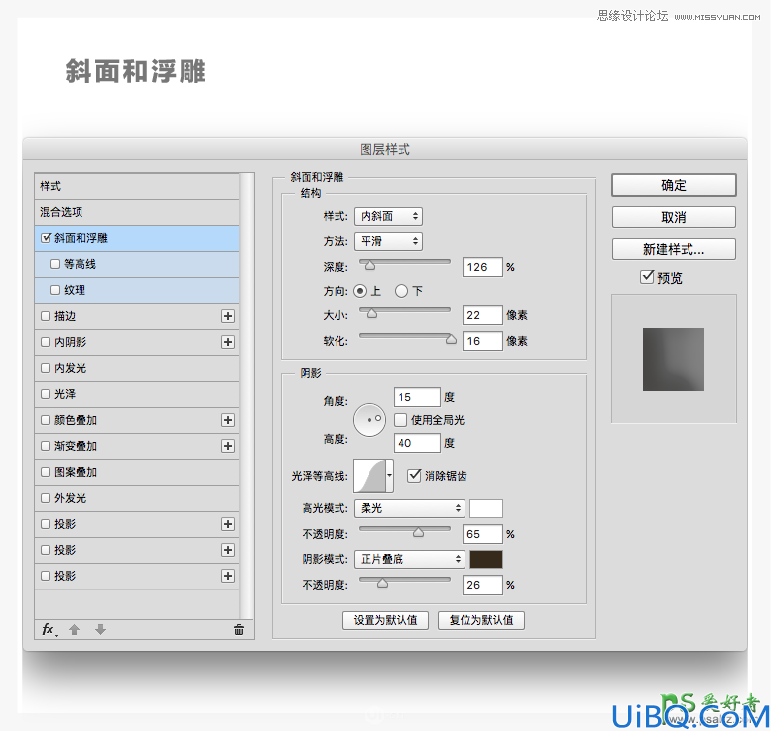The height and width of the screenshot is (731, 771).
Task: Click the 取消 button
Action: [674, 217]
